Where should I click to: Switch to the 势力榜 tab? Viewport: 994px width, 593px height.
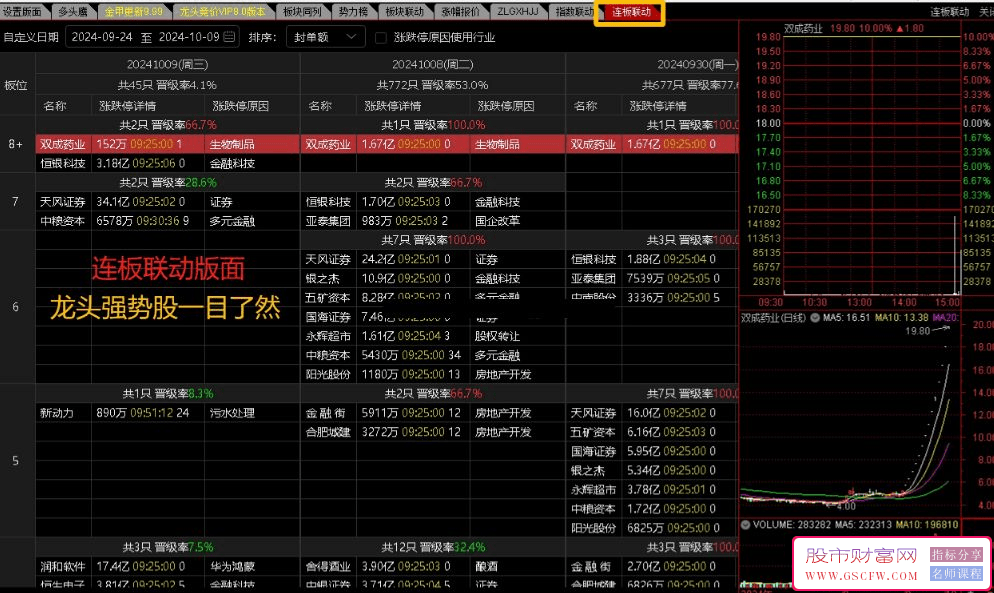tap(353, 11)
